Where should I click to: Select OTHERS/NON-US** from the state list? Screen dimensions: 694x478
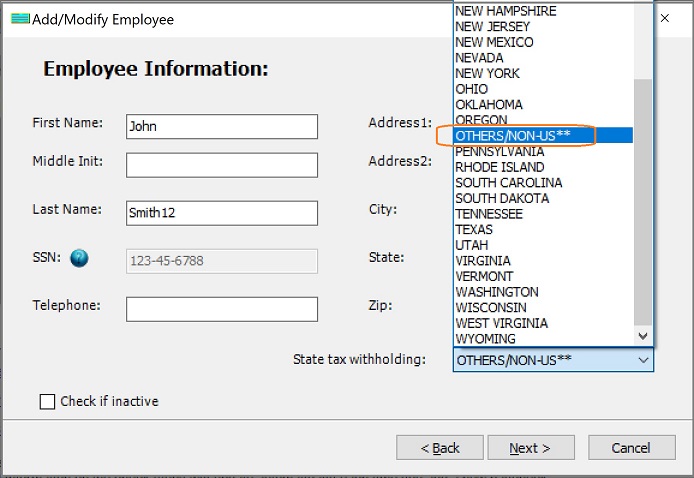click(x=513, y=136)
